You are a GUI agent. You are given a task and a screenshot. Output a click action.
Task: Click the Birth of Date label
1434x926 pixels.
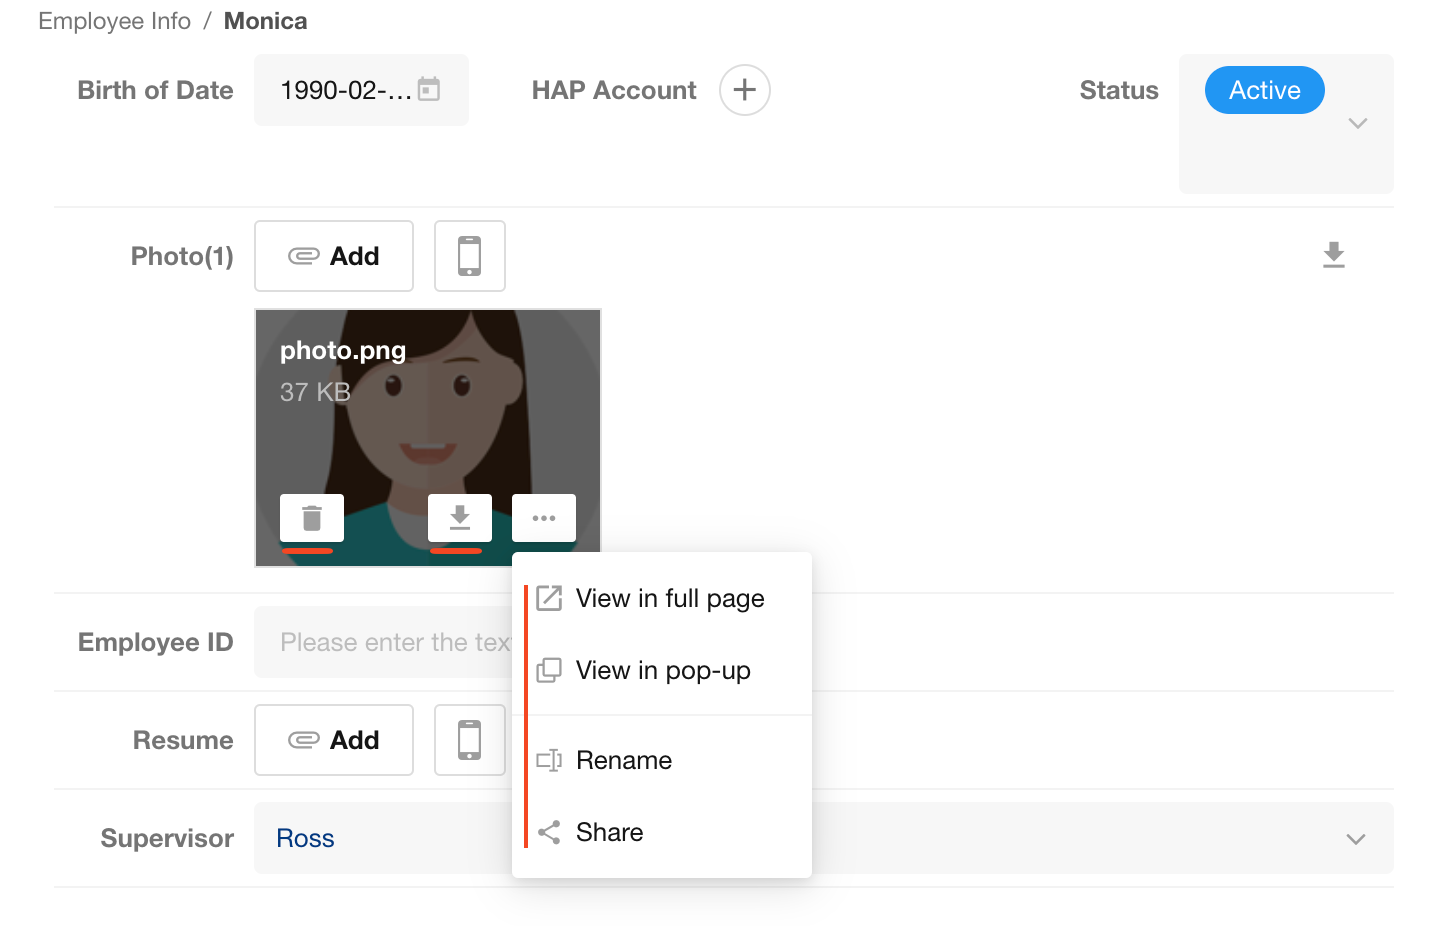coord(156,90)
